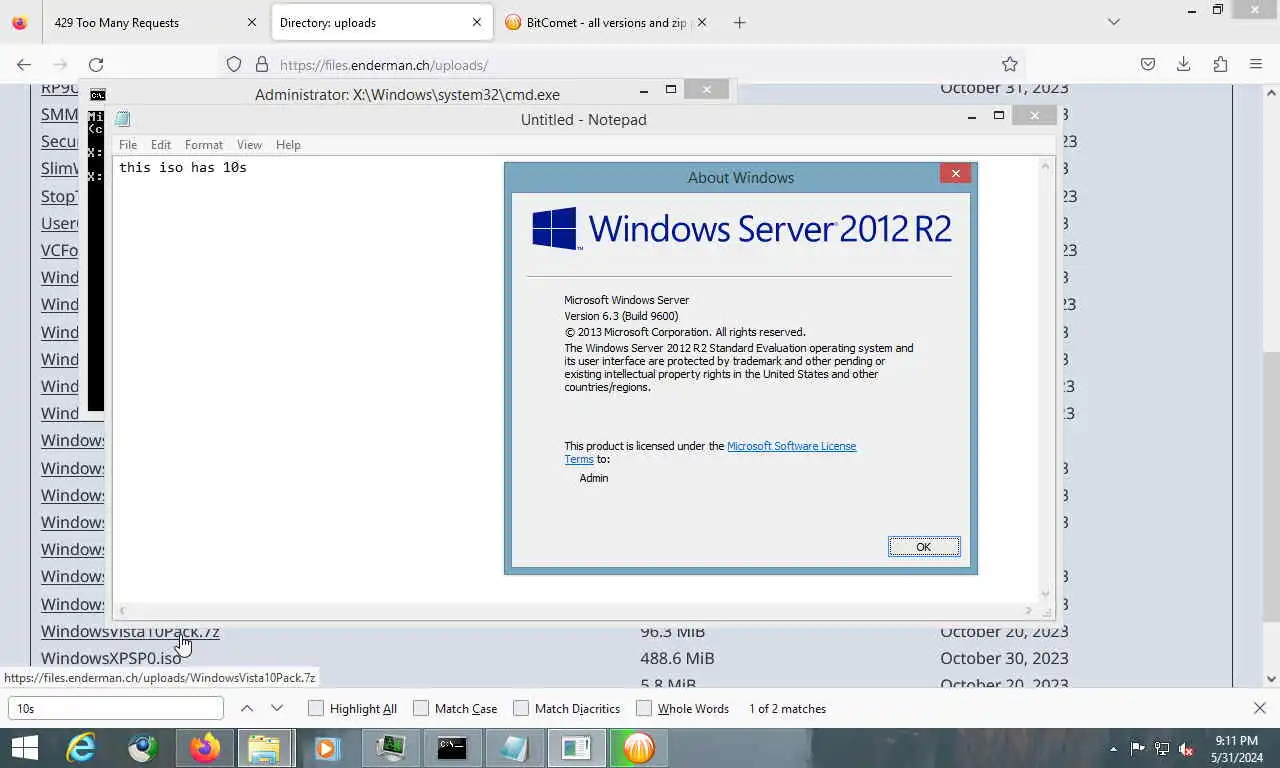Image resolution: width=1280 pixels, height=768 pixels.
Task: Open the About Windows taskbar item
Action: coord(577,748)
